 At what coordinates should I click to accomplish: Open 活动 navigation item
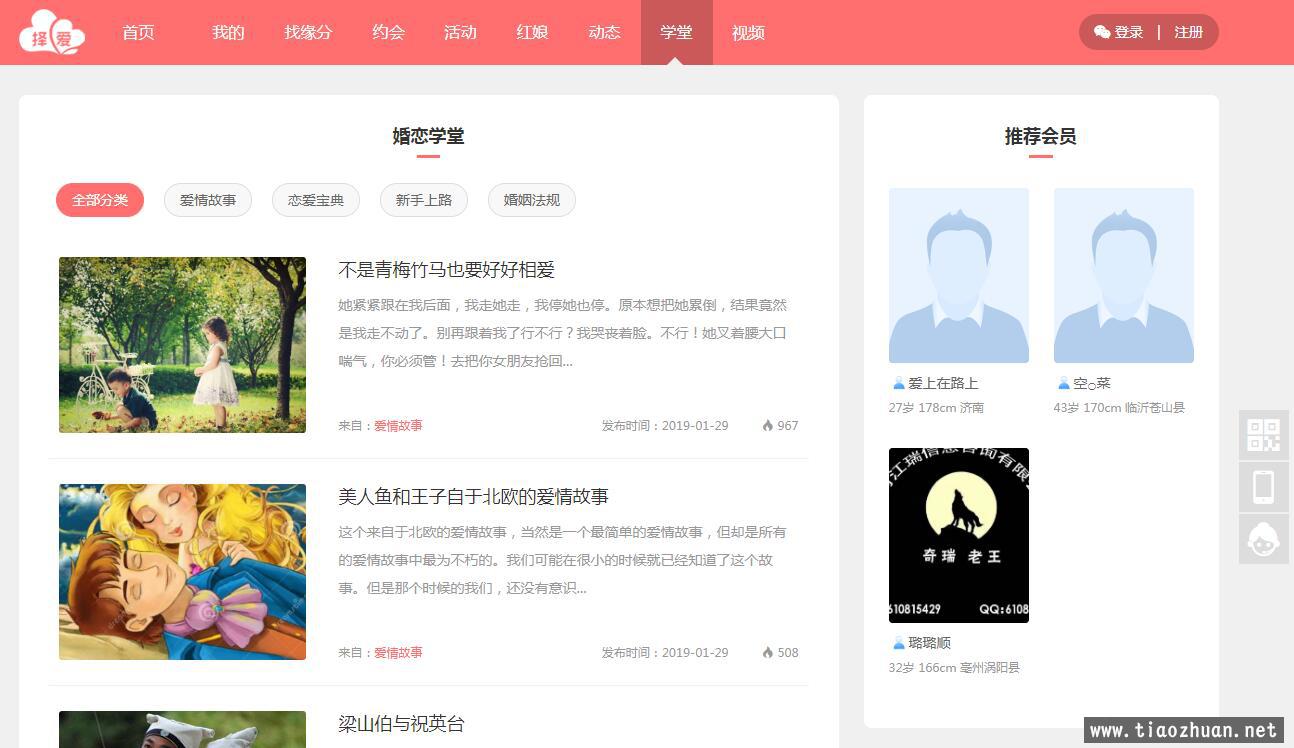[x=460, y=32]
